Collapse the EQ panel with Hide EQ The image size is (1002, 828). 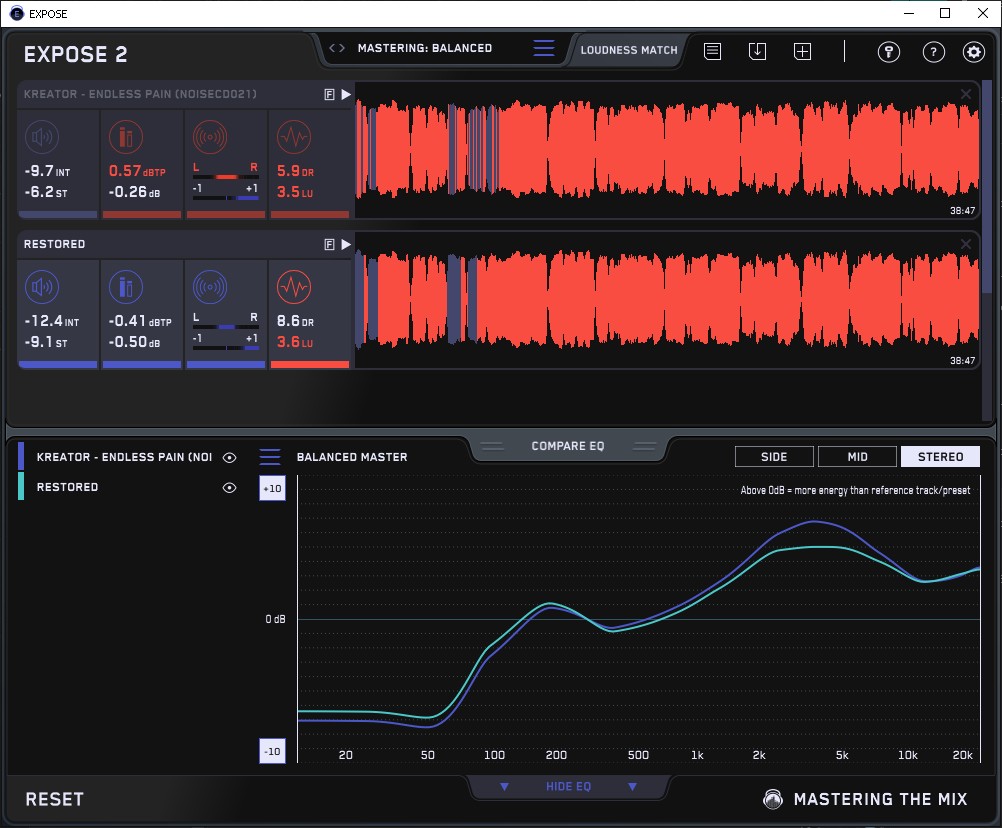pos(568,787)
